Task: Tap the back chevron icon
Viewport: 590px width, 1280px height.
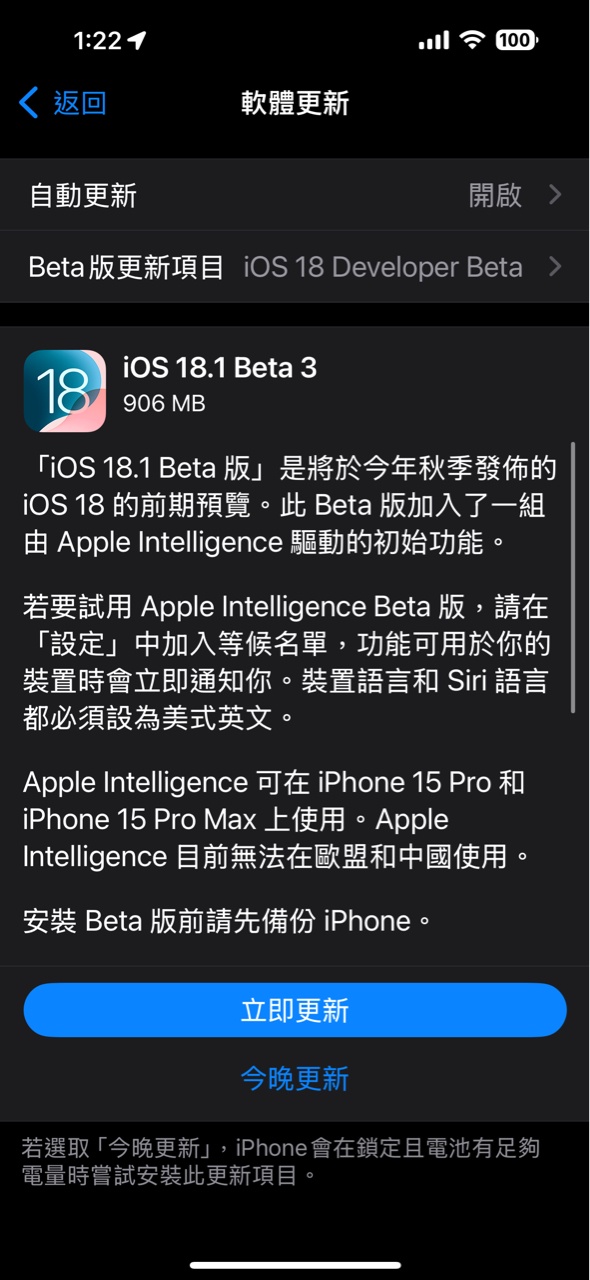Action: (29, 103)
